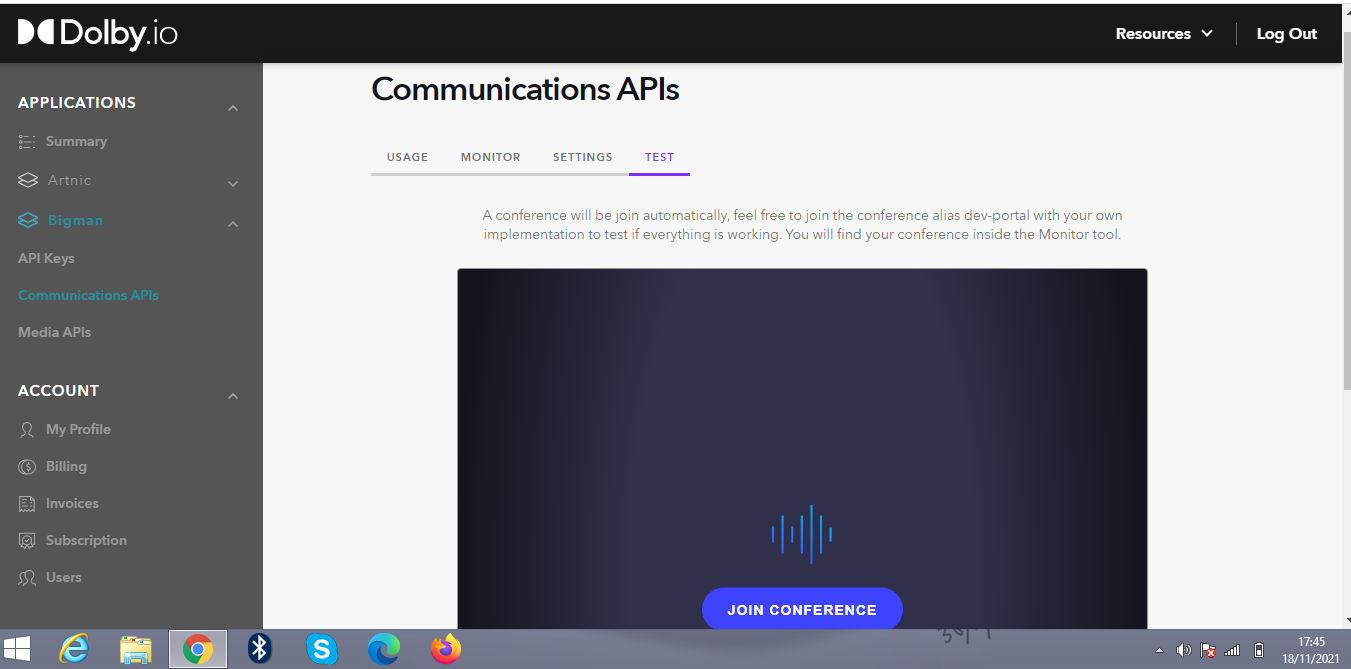Viewport: 1351px width, 669px height.
Task: Open Communications APIs in the sidebar
Action: tap(88, 295)
